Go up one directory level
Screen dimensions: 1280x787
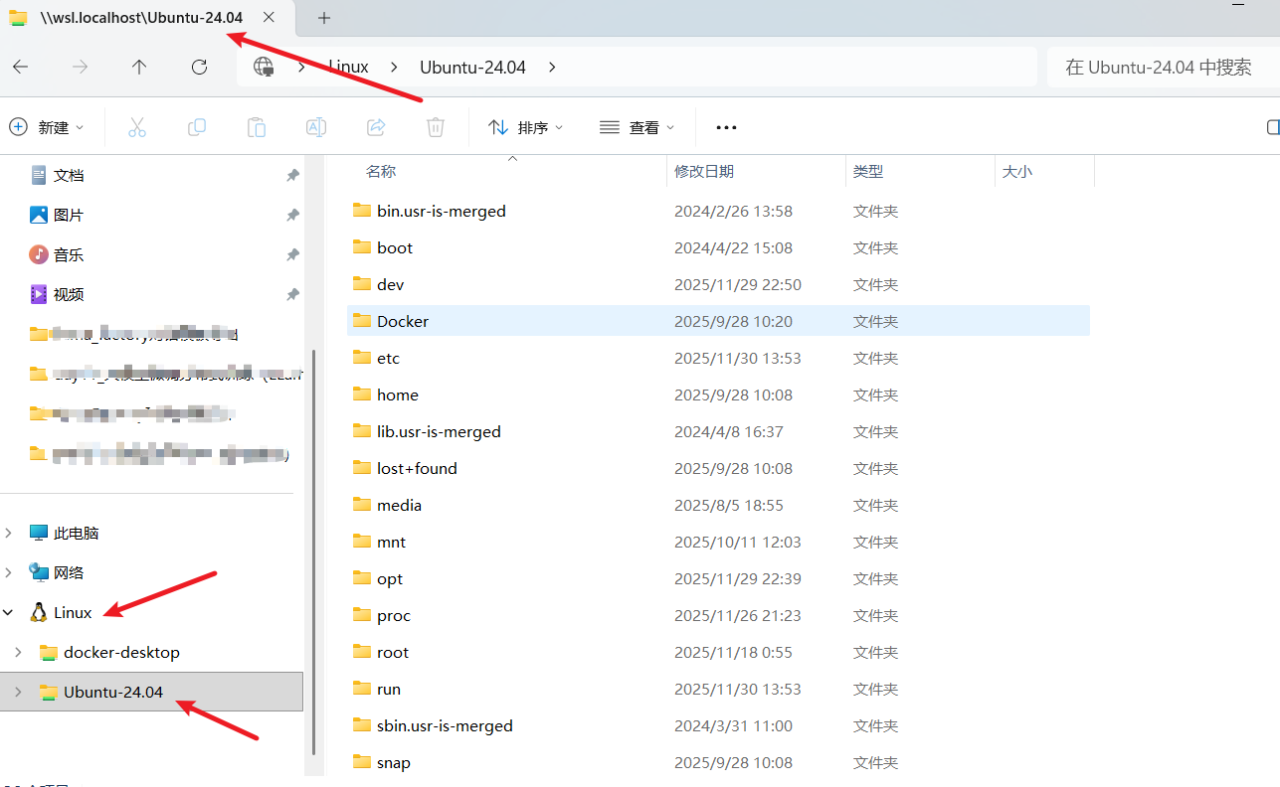(139, 67)
